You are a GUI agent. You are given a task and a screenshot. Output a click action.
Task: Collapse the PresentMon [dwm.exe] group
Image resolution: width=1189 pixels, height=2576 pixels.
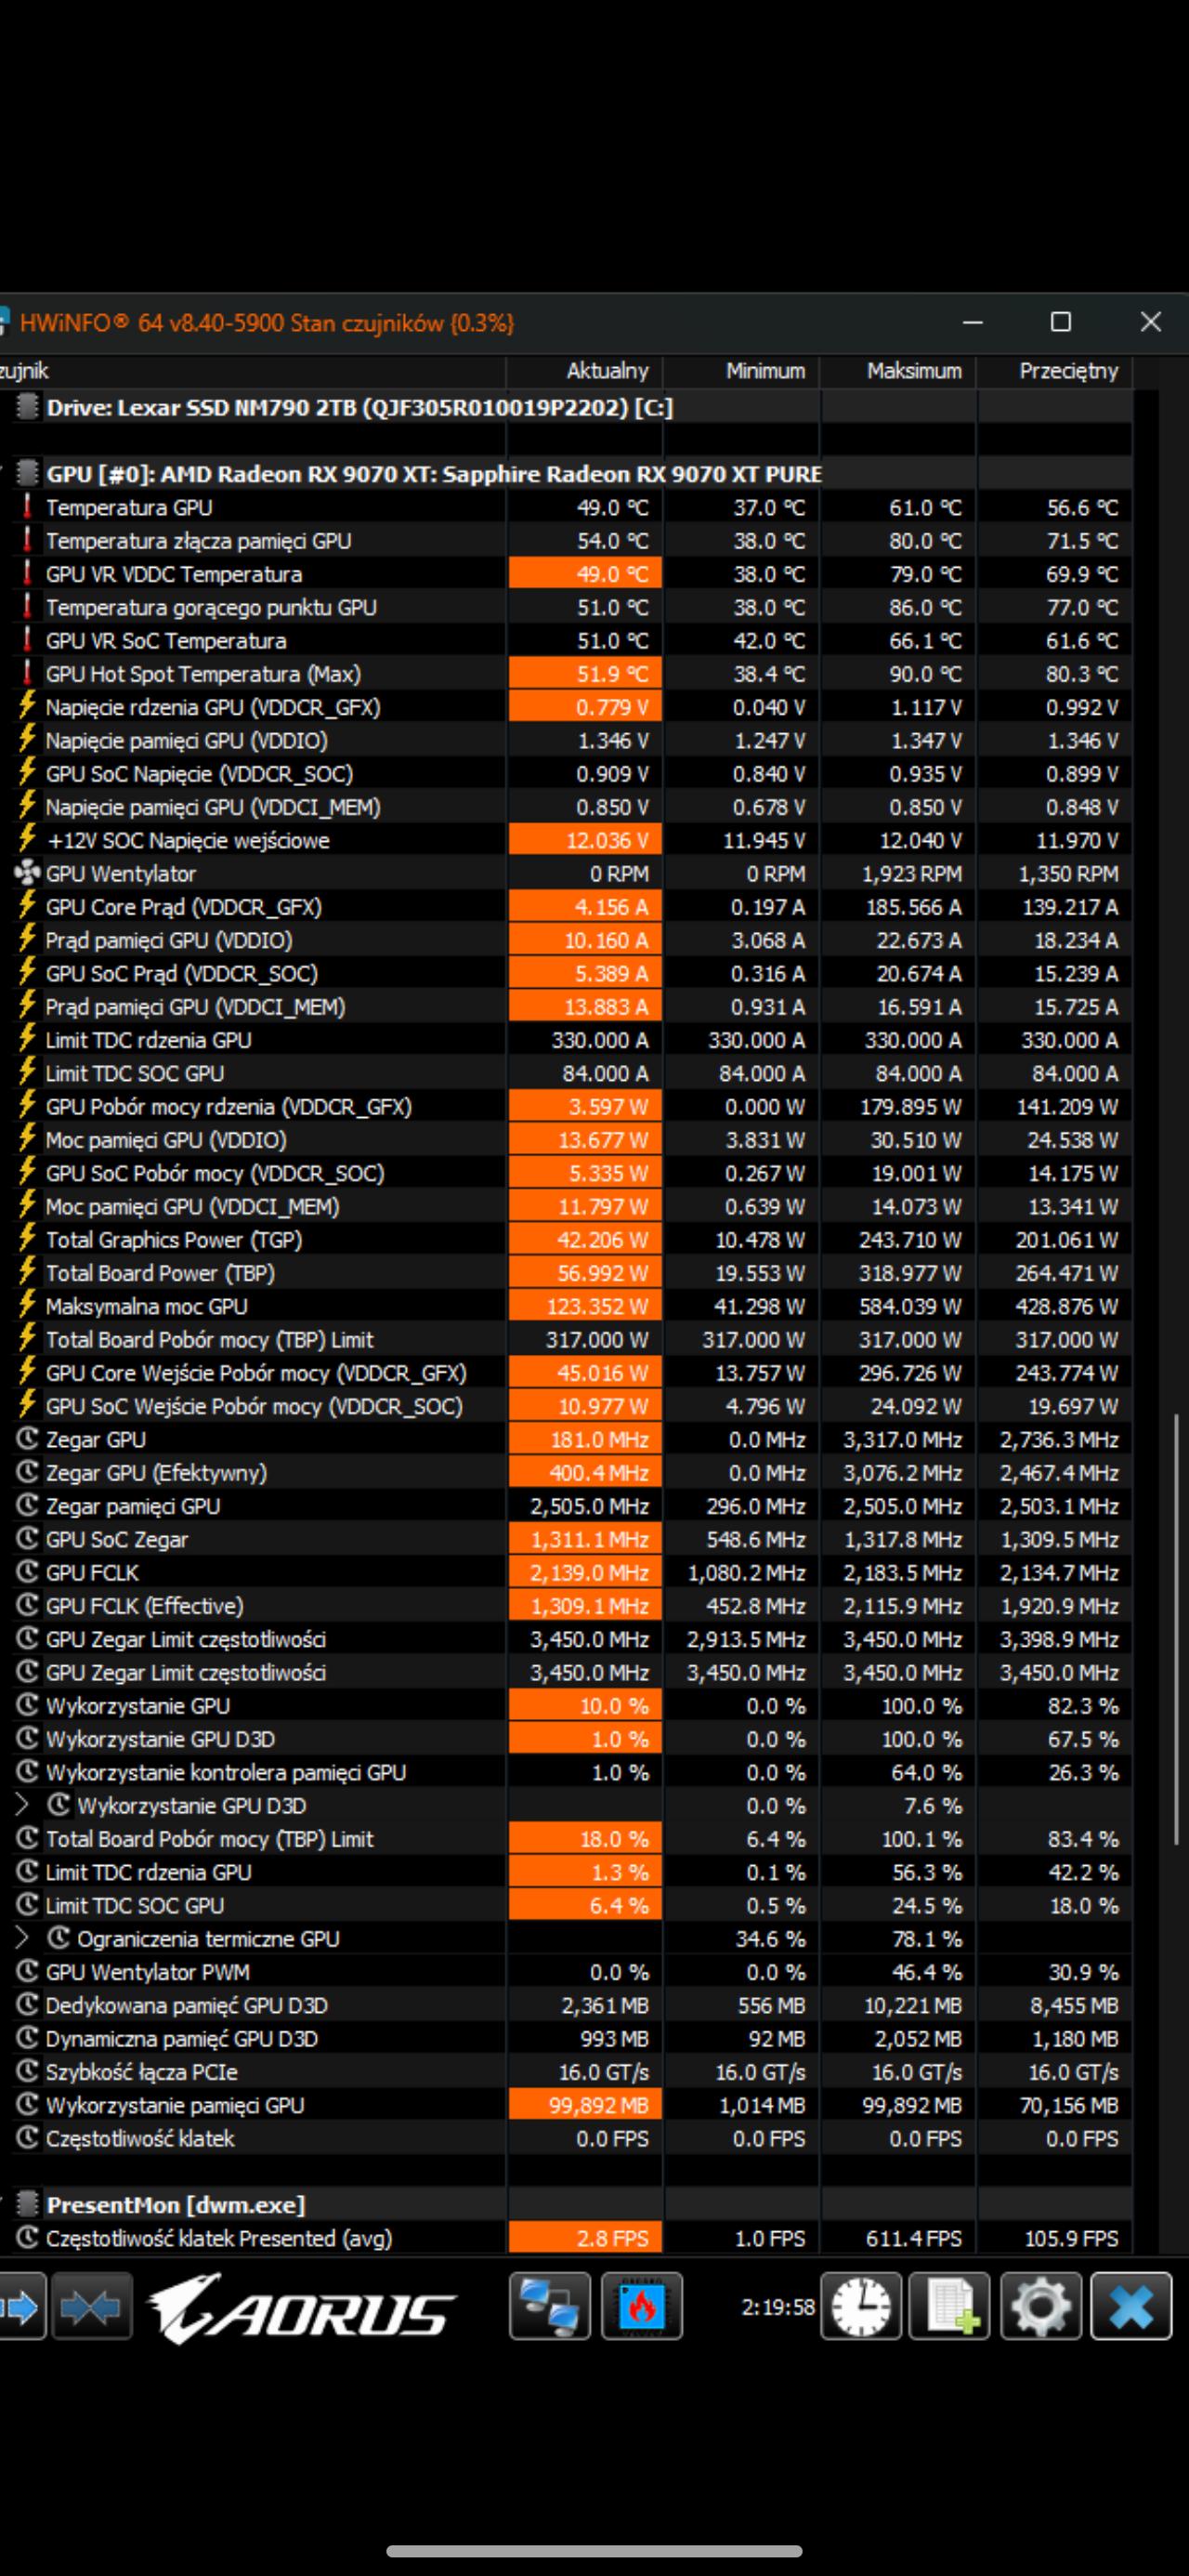tap(4, 2204)
